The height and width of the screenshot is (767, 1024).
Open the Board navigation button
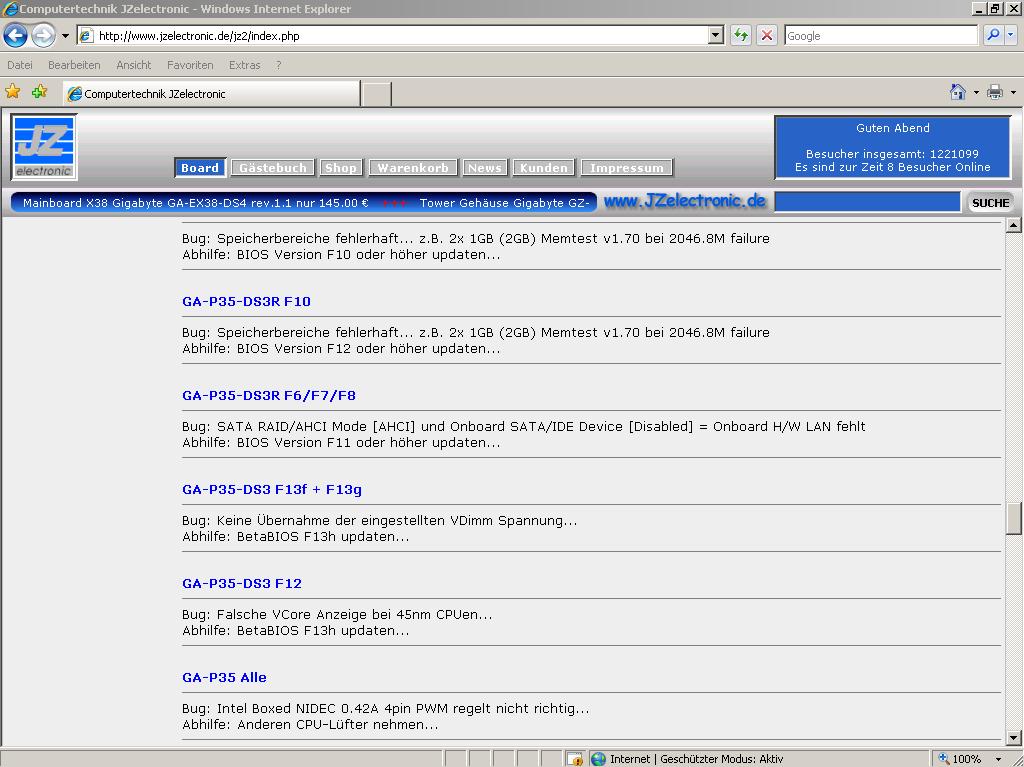(200, 168)
